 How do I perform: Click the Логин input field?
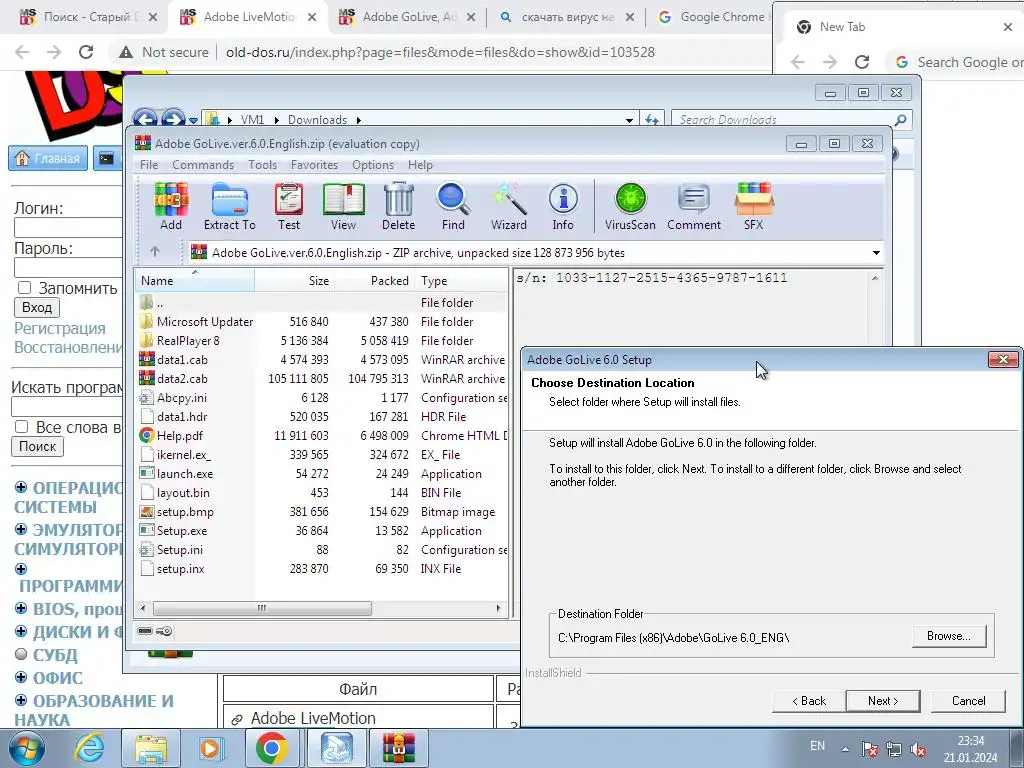[x=68, y=227]
